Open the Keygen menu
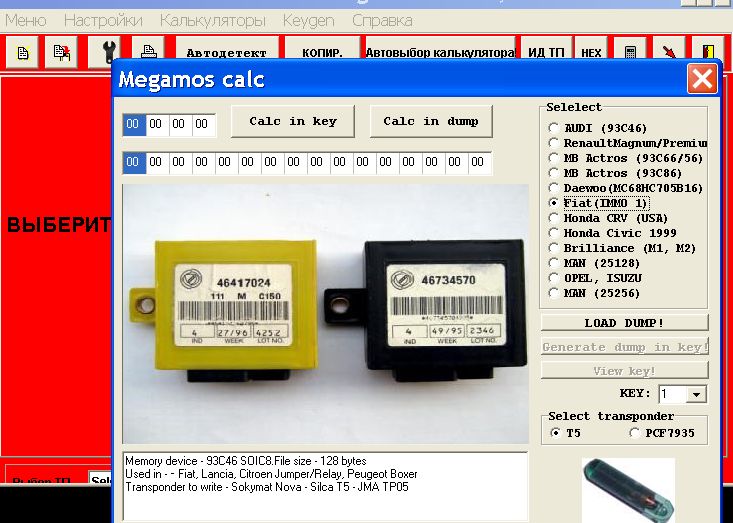Viewport: 733px width, 523px height. tap(309, 21)
